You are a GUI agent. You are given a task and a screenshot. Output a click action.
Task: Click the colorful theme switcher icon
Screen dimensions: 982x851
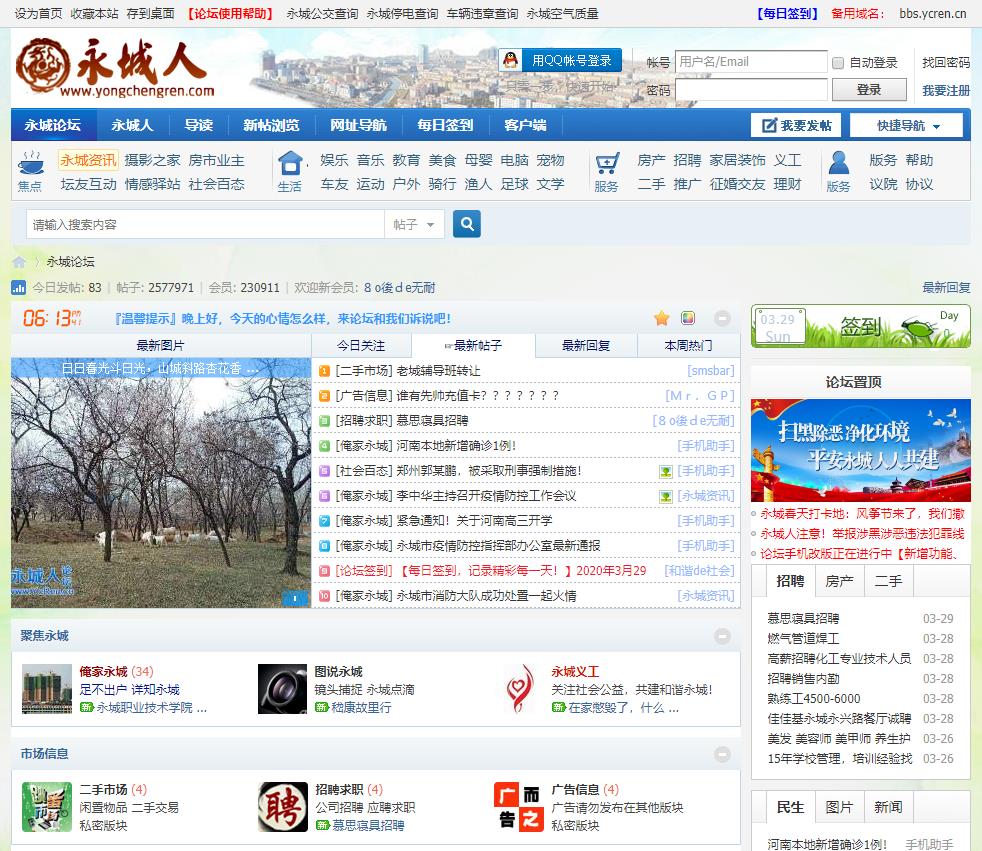pyautogui.click(x=688, y=318)
